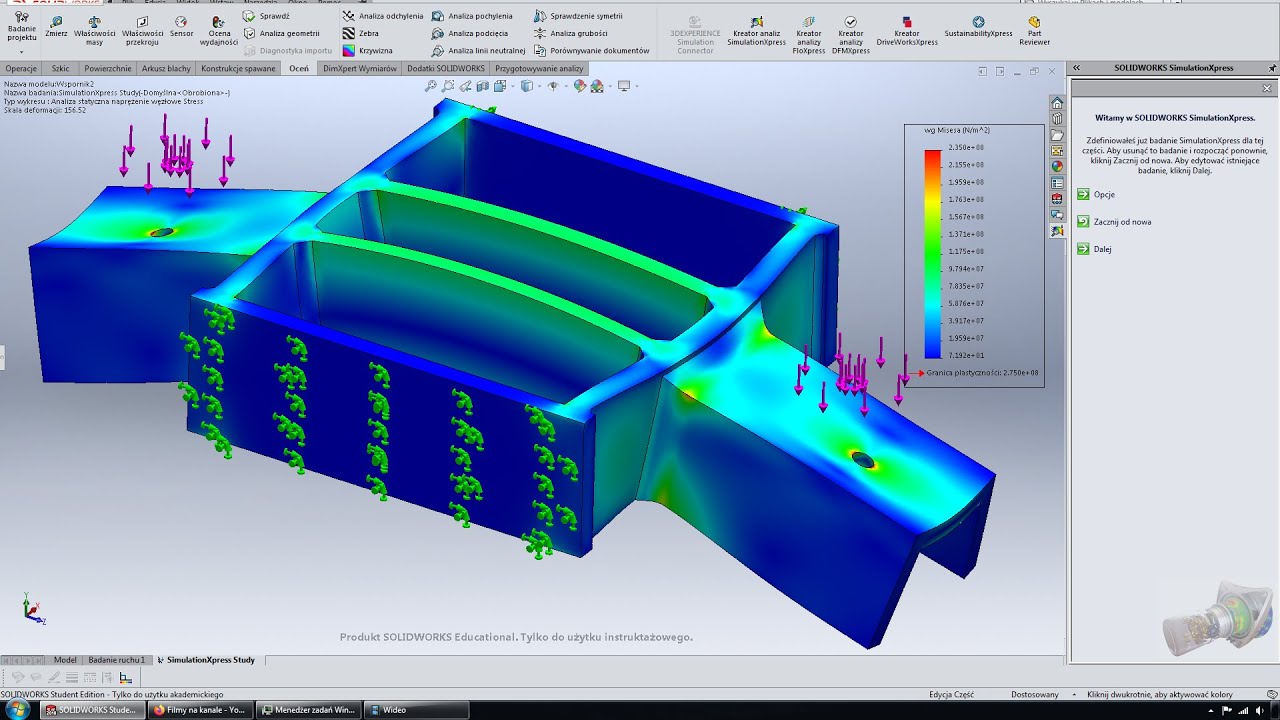Switch to Badanie ruchu 1 tab
1280x720 pixels.
point(117,660)
